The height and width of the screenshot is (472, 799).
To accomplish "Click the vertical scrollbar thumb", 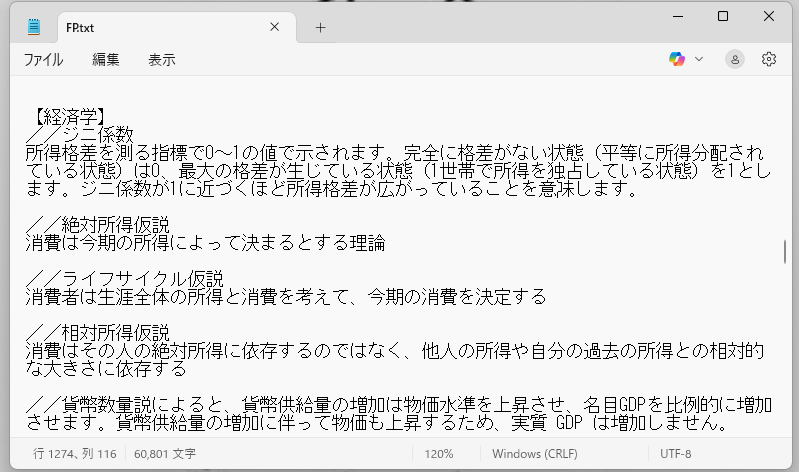I will 785,249.
